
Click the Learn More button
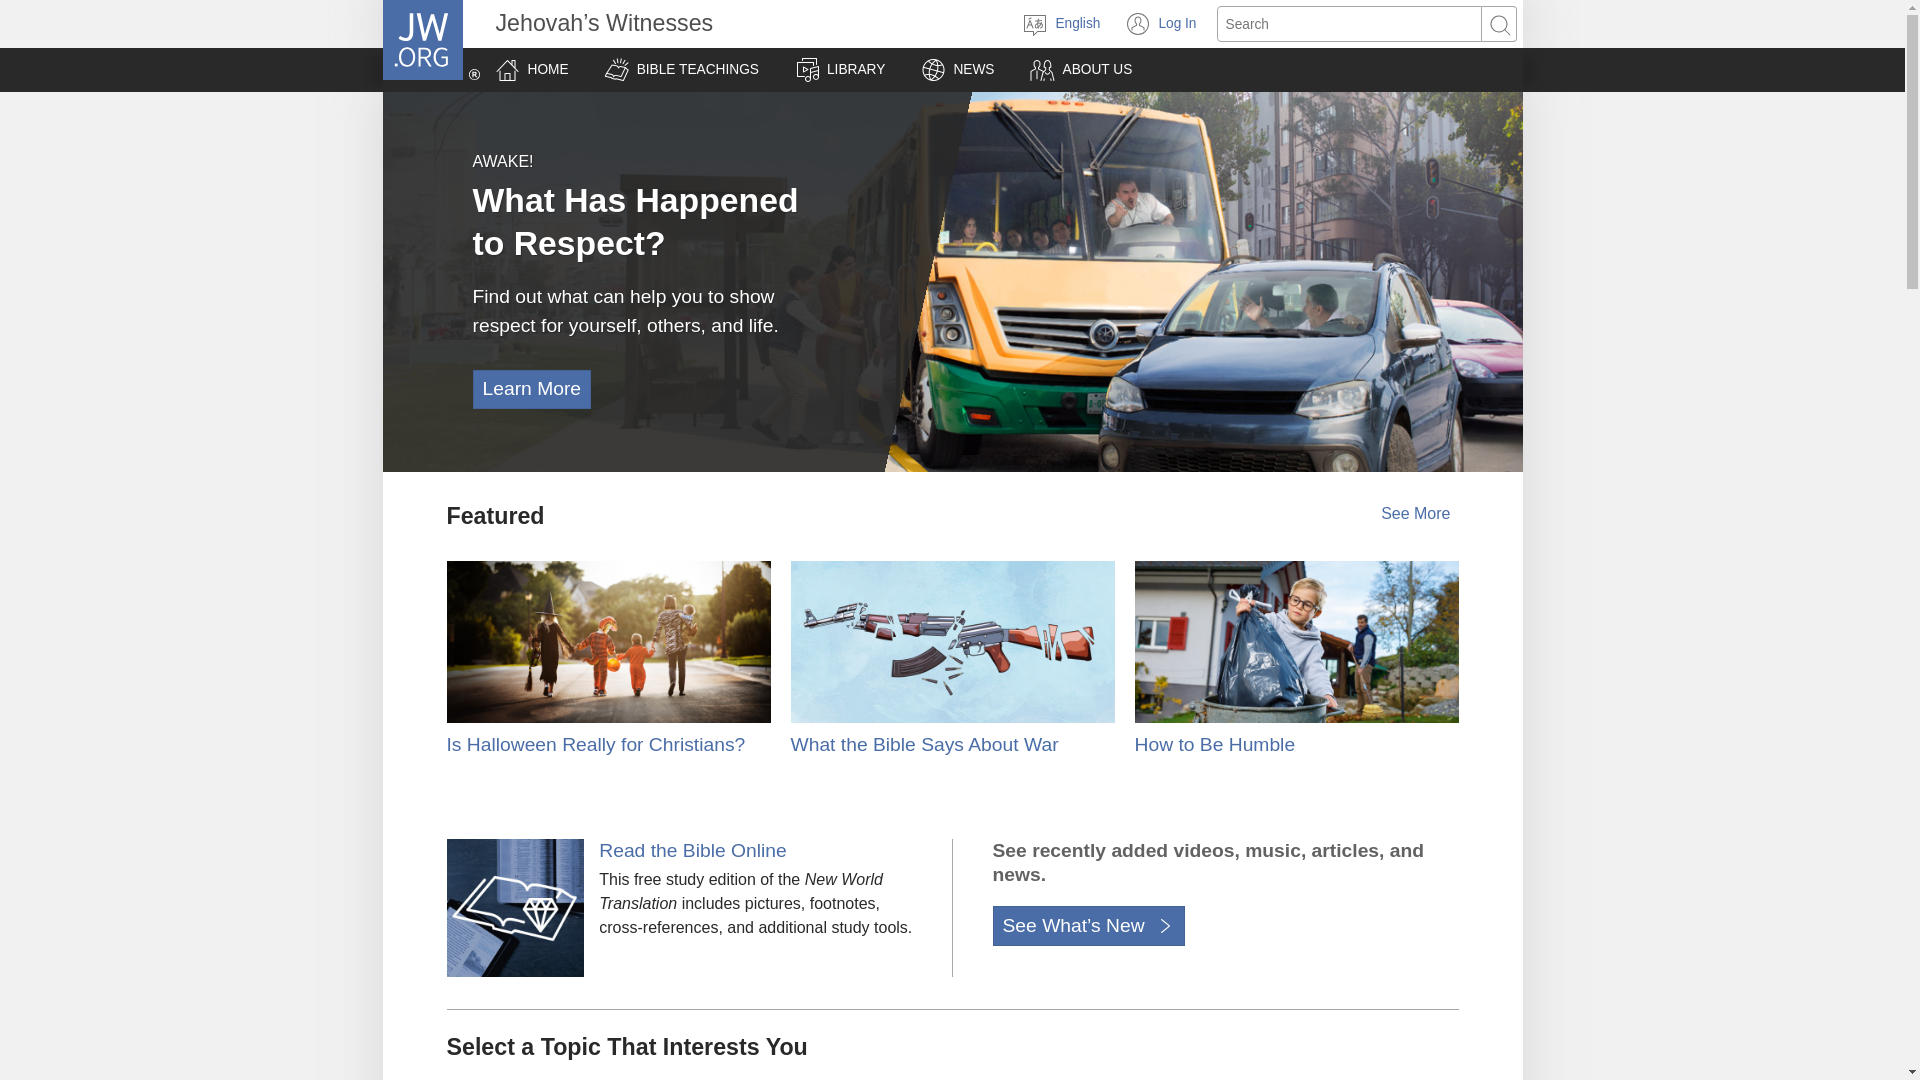(531, 389)
